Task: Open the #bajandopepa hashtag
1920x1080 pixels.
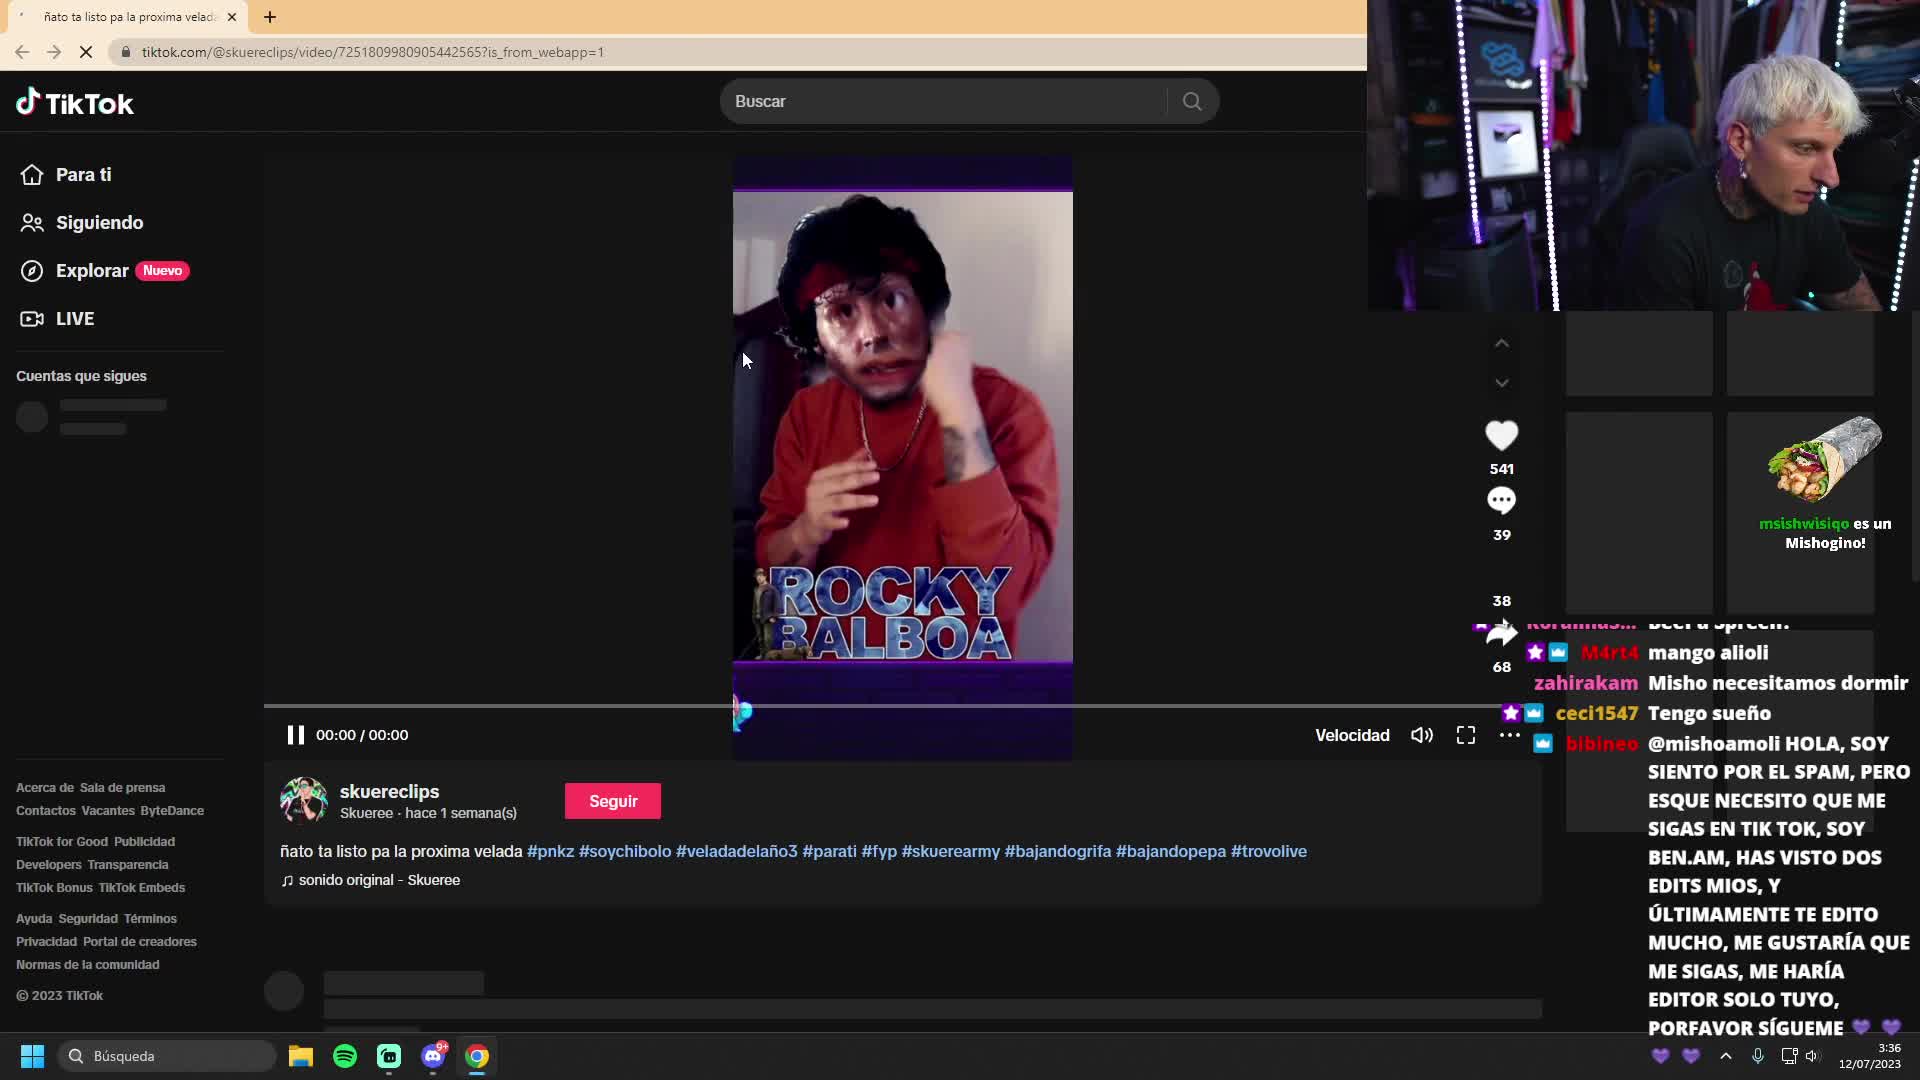Action: point(1171,851)
